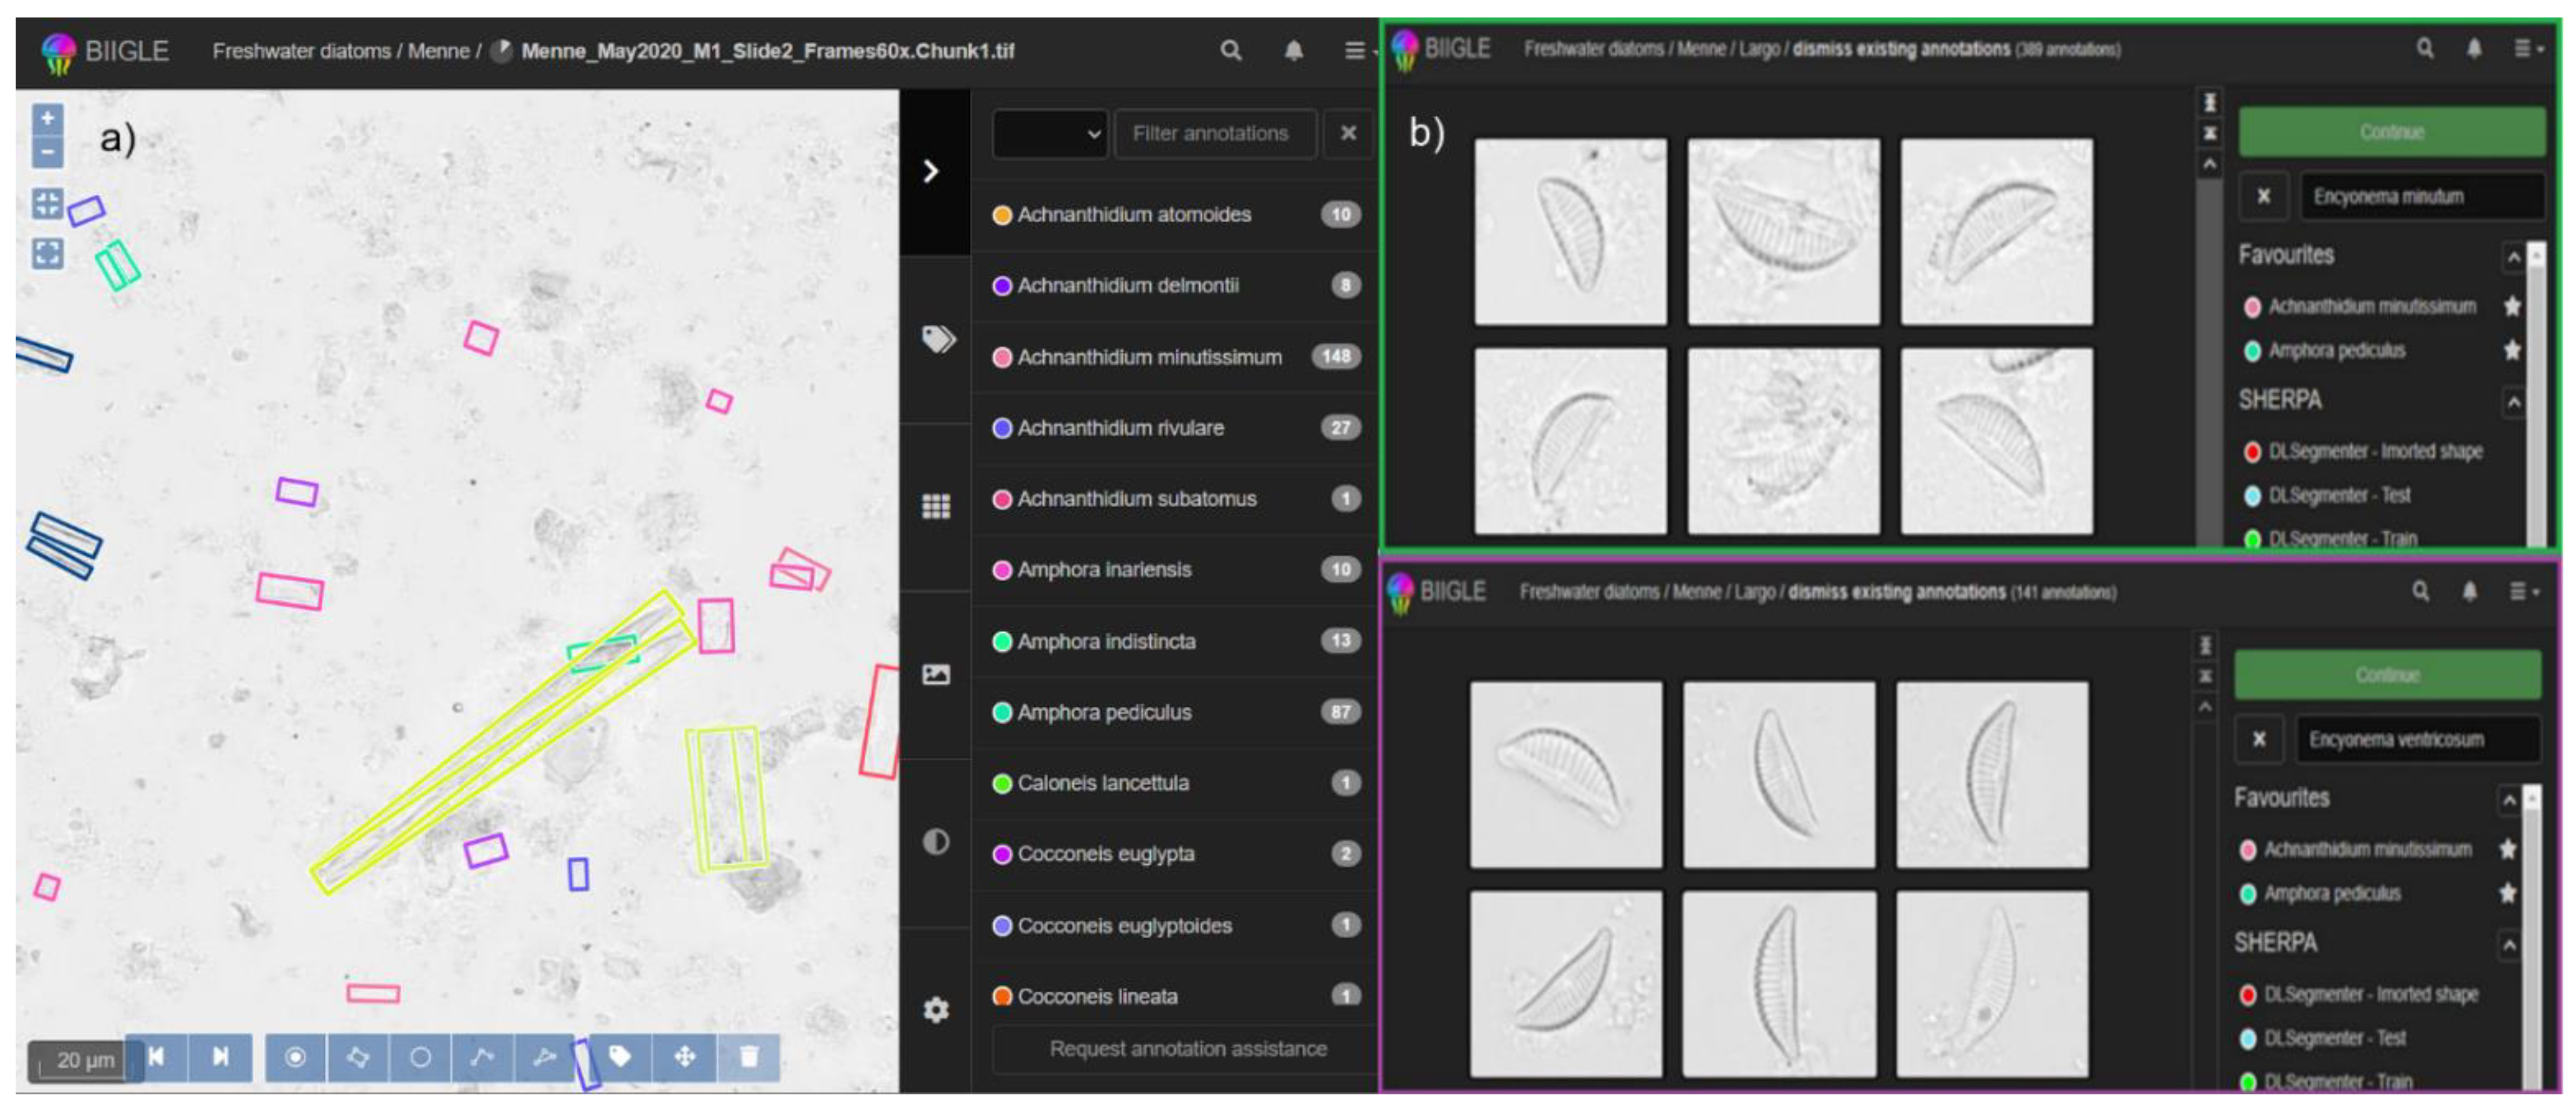Open the annotation filter type dropdown
This screenshot has width=2576, height=1110.
pyautogui.click(x=1050, y=133)
